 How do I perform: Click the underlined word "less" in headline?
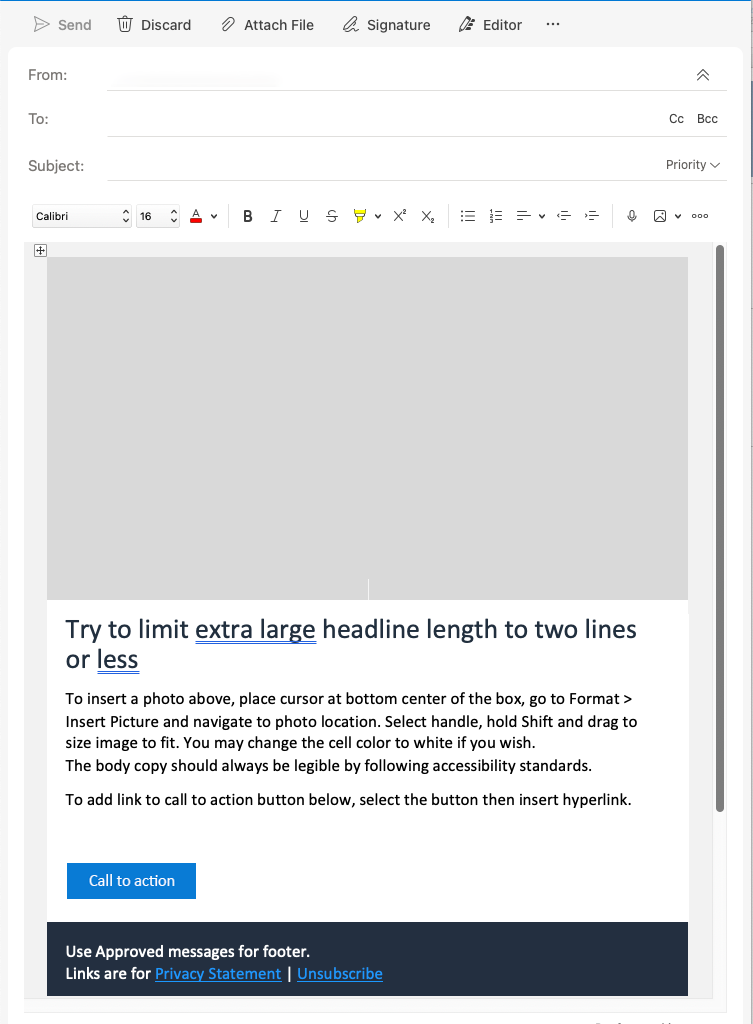[x=118, y=660]
